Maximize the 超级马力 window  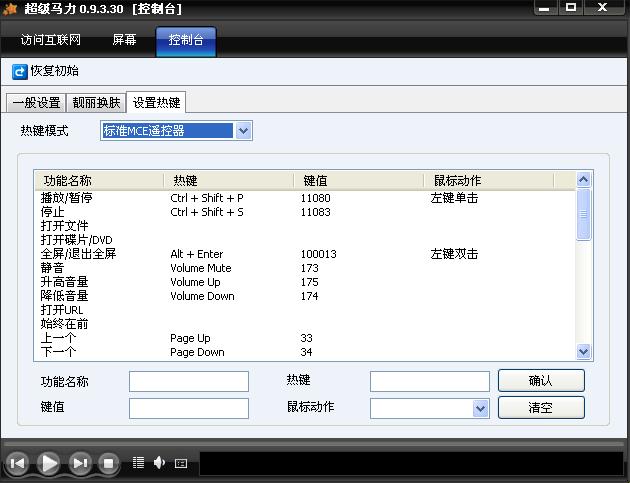coord(571,8)
